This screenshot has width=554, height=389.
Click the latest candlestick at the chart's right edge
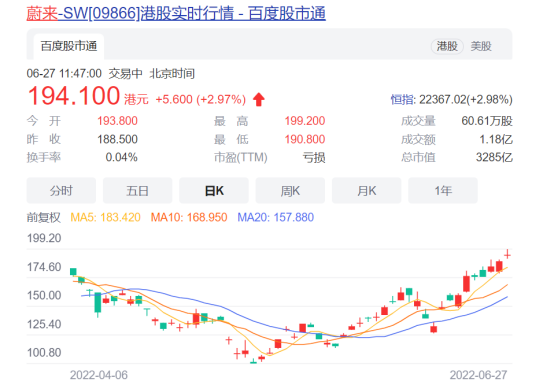point(507,254)
